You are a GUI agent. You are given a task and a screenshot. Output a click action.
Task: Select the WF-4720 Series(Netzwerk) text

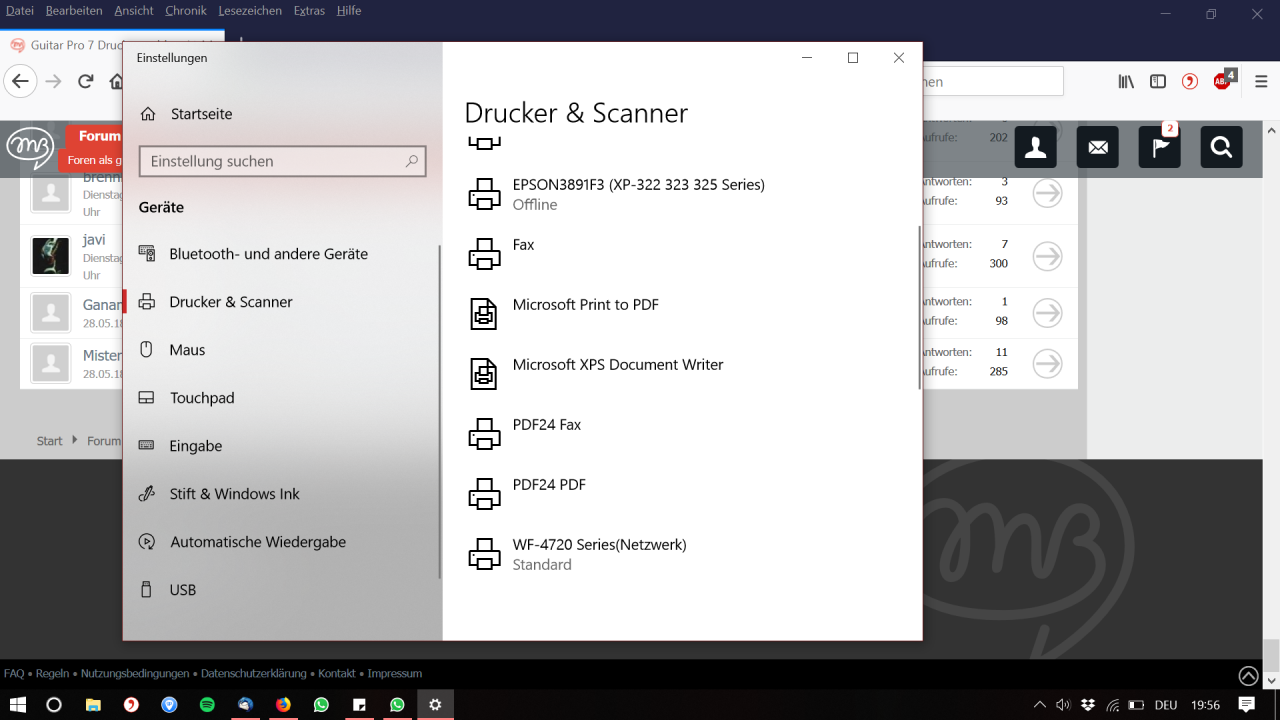click(x=600, y=545)
